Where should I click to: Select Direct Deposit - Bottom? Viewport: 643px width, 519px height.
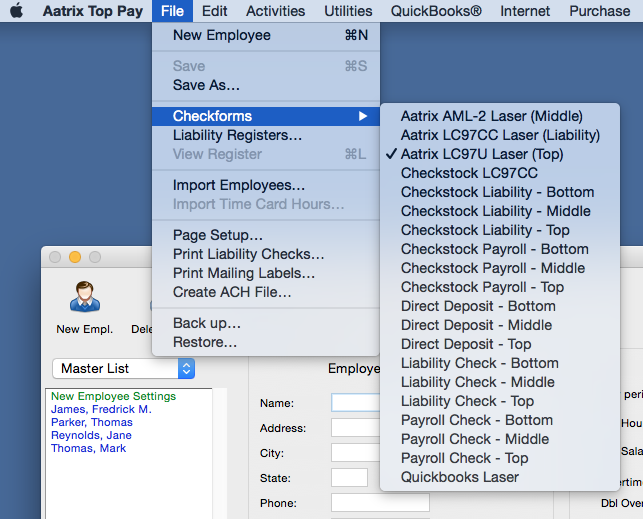point(500,306)
